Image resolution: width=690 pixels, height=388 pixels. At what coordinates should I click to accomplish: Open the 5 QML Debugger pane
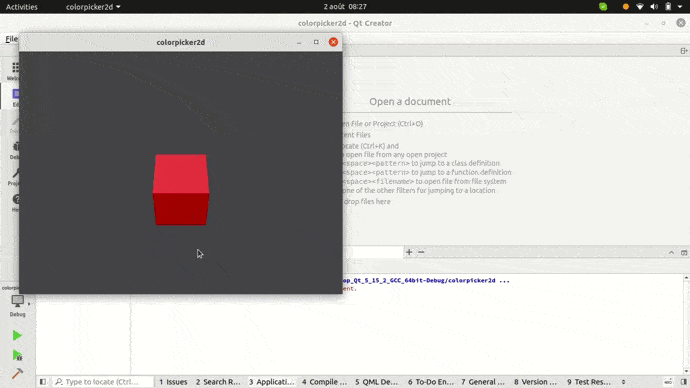click(376, 382)
